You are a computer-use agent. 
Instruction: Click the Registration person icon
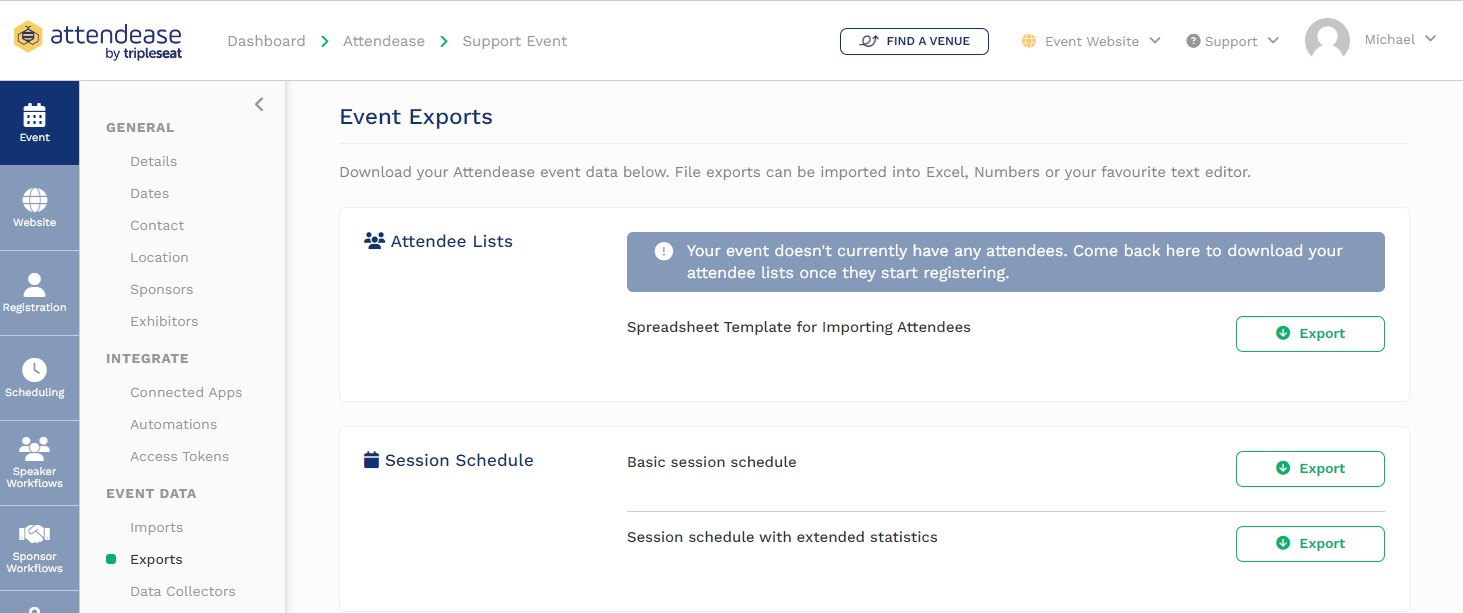click(x=33, y=284)
